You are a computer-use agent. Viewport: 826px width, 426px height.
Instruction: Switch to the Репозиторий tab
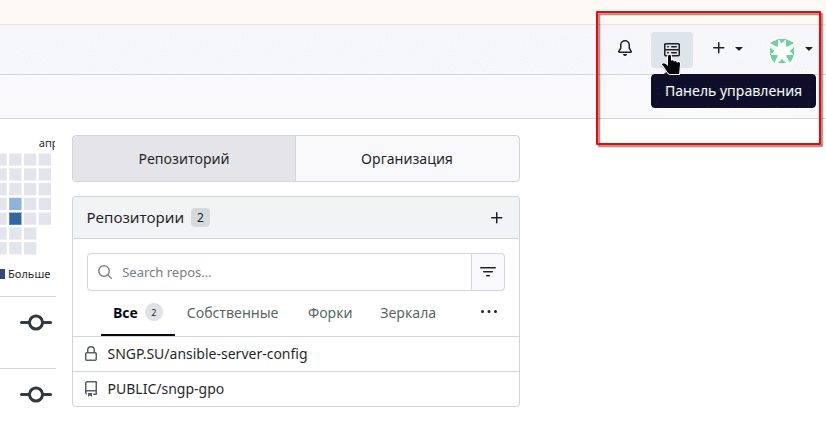point(184,158)
